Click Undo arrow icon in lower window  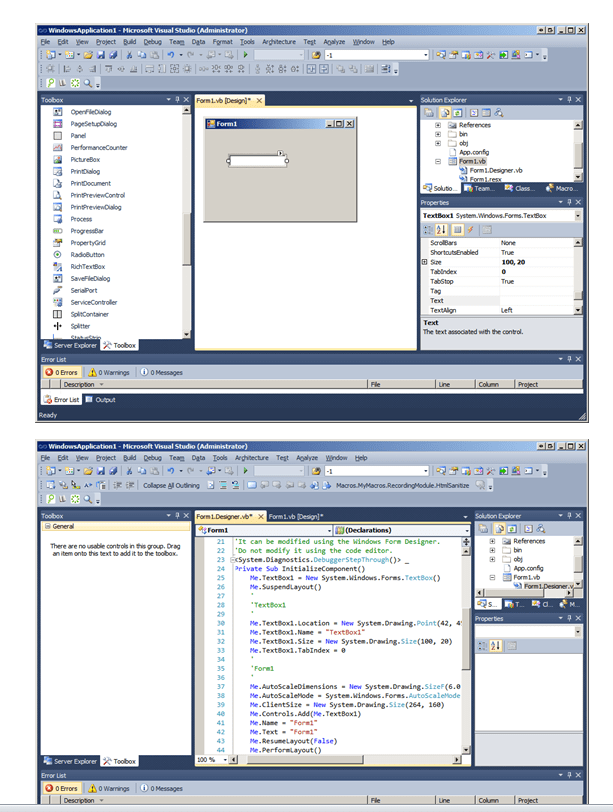tap(170, 471)
